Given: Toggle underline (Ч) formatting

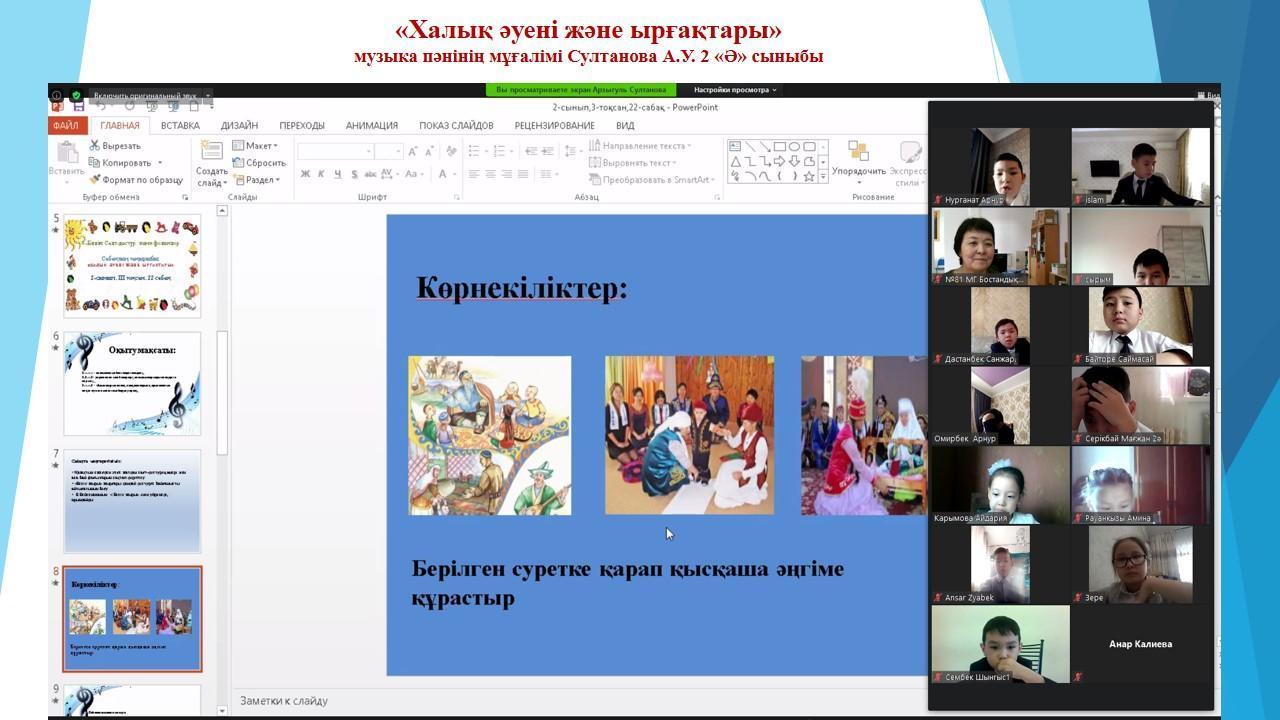Looking at the screenshot, I should tap(339, 174).
